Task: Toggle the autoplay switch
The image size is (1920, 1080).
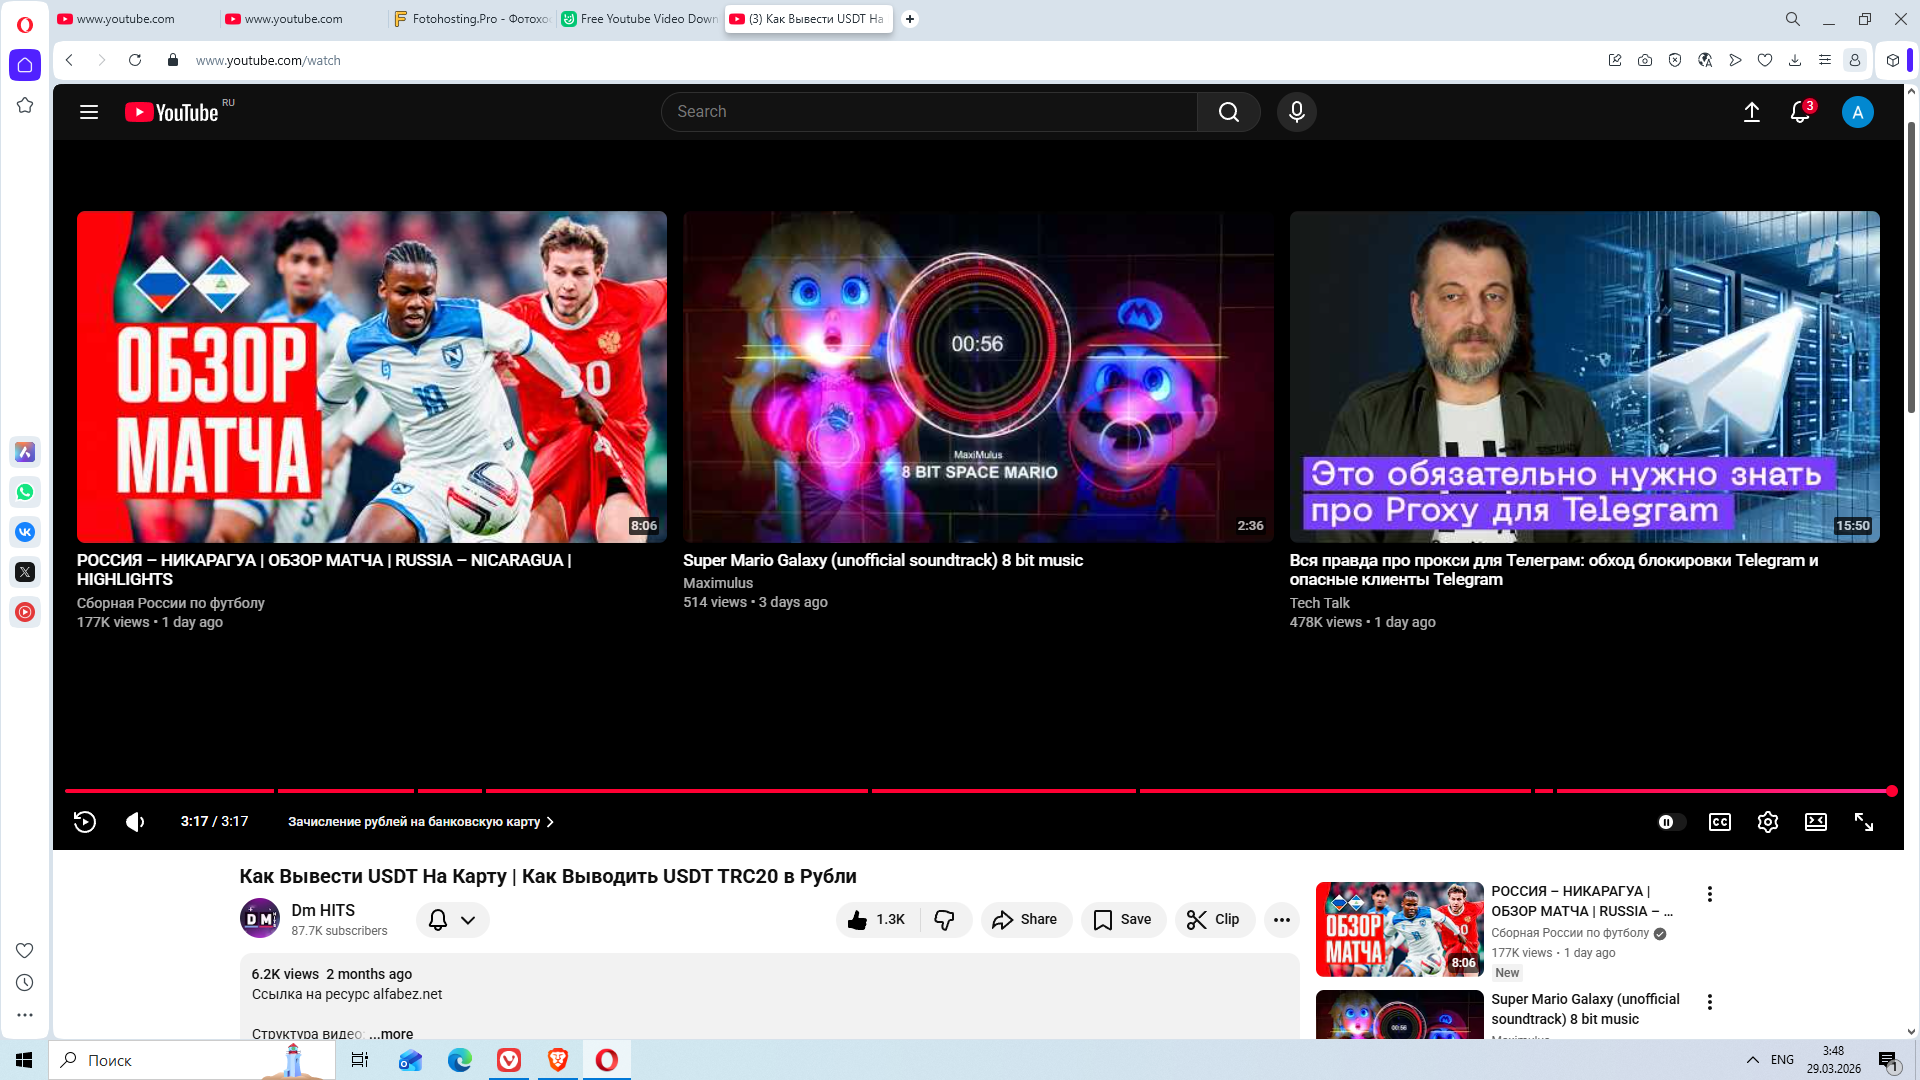Action: coord(1670,822)
